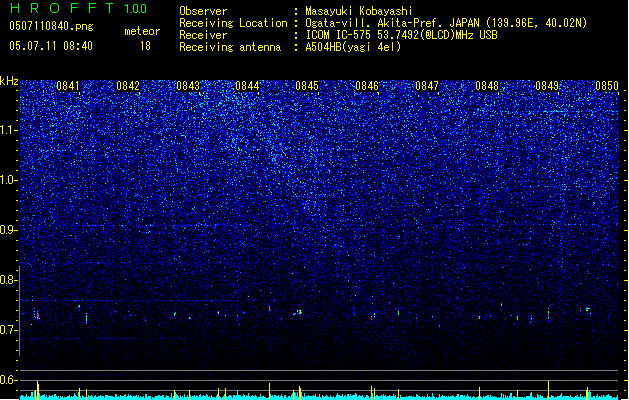Click the Receiving Location label
Screen dimensions: 629x400
(233, 23)
